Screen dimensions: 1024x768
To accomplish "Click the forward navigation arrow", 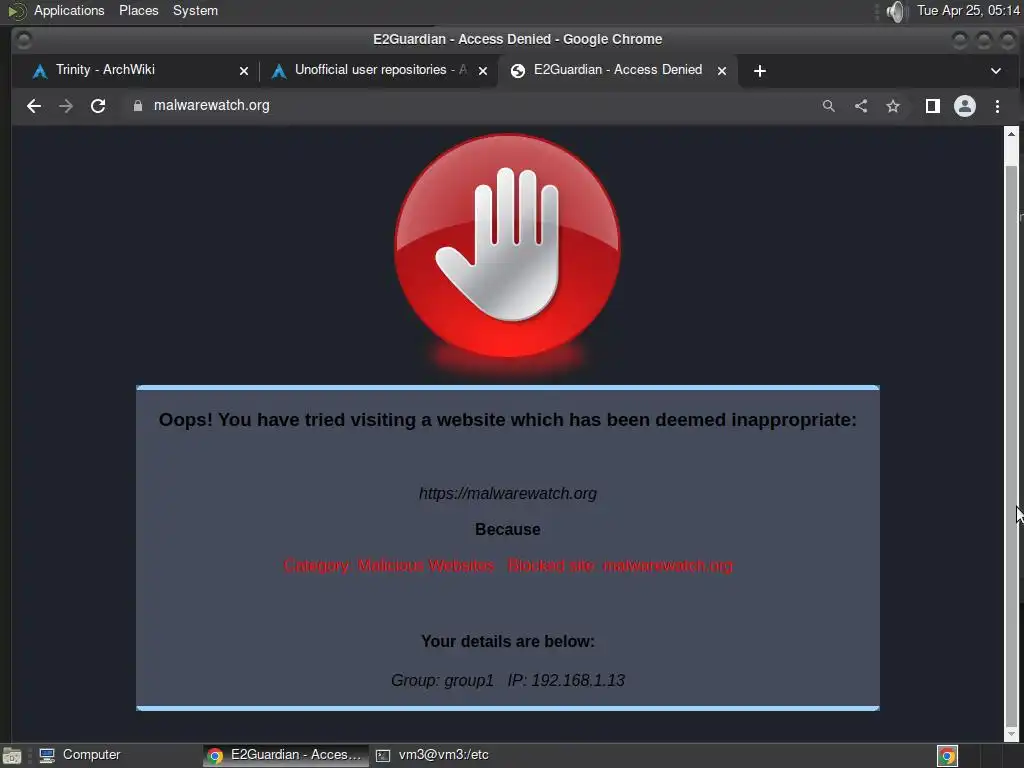I will click(66, 106).
